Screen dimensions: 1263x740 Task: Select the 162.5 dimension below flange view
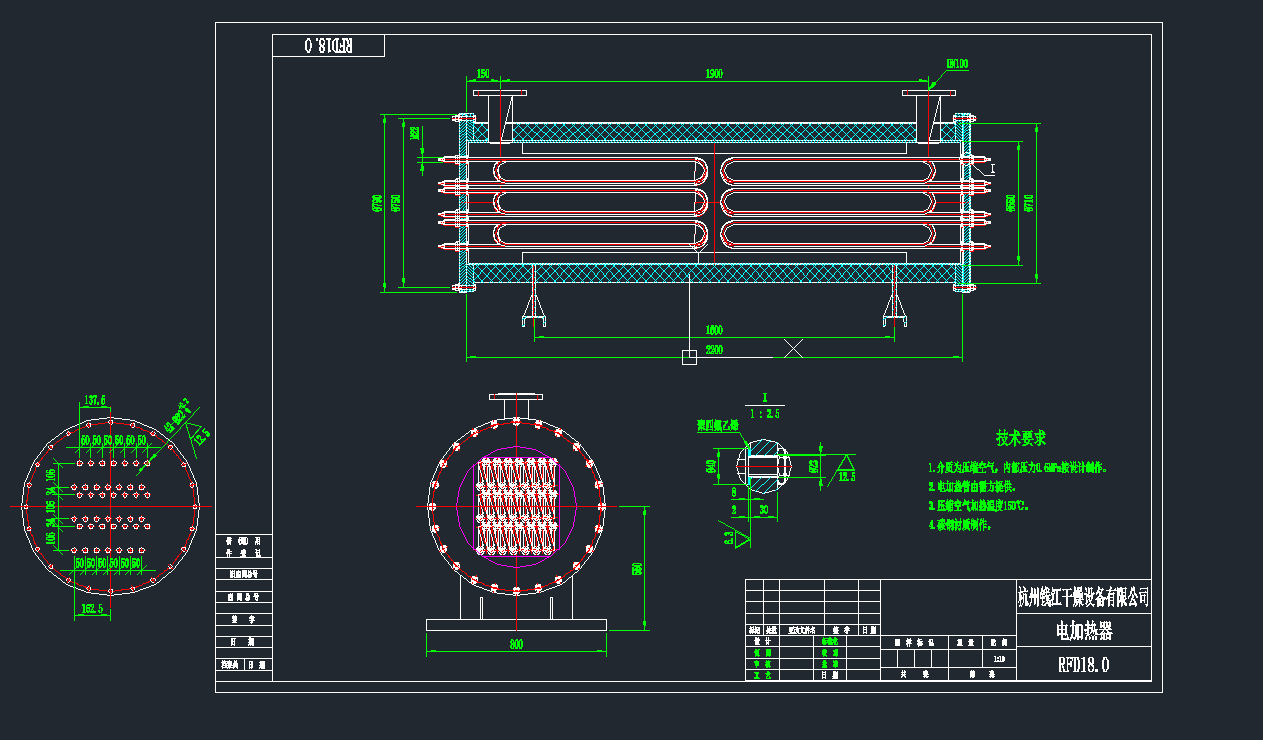tap(91, 606)
